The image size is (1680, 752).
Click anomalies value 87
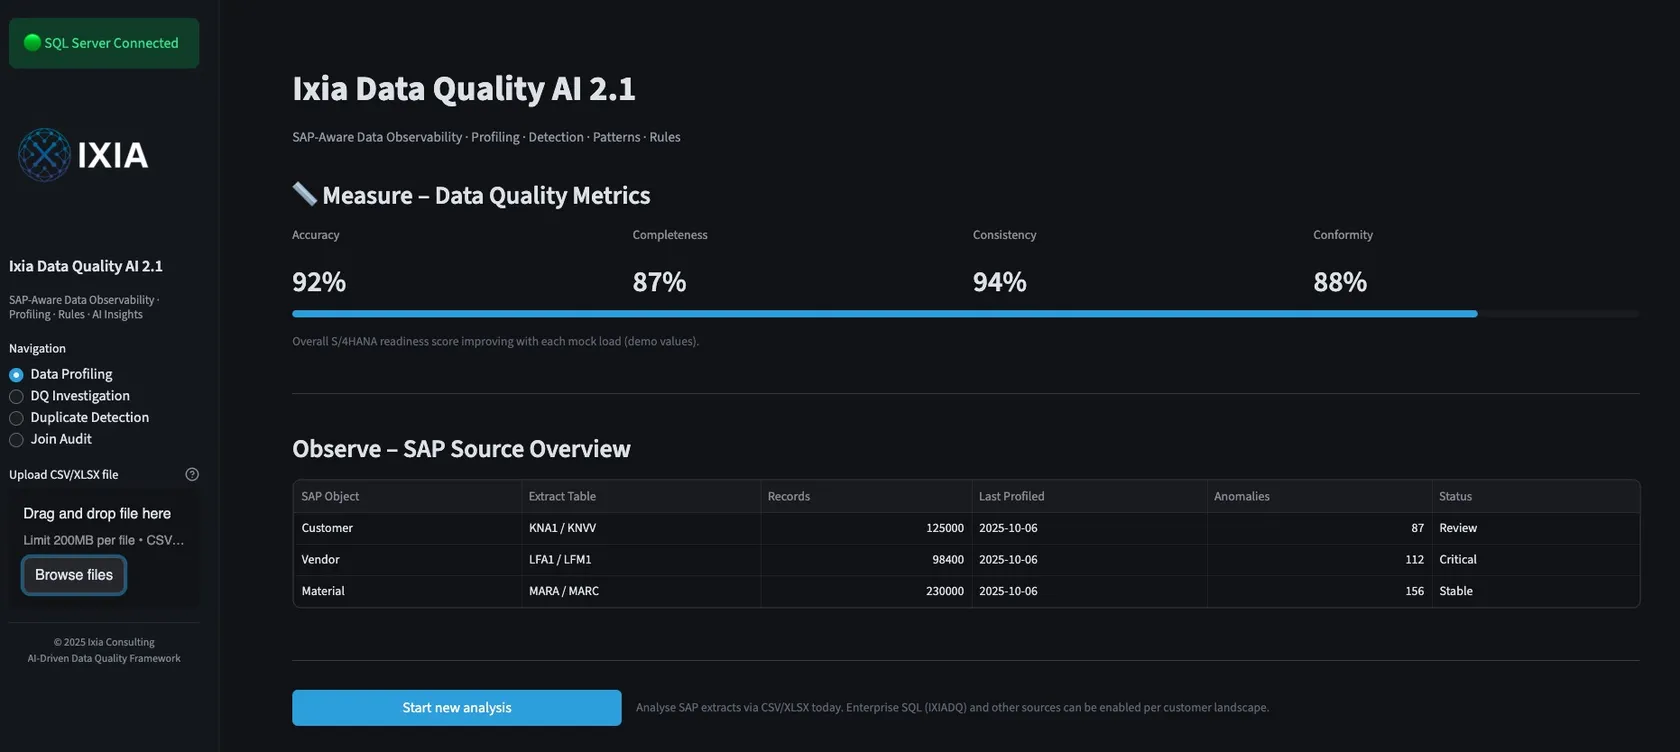pos(1319,528)
